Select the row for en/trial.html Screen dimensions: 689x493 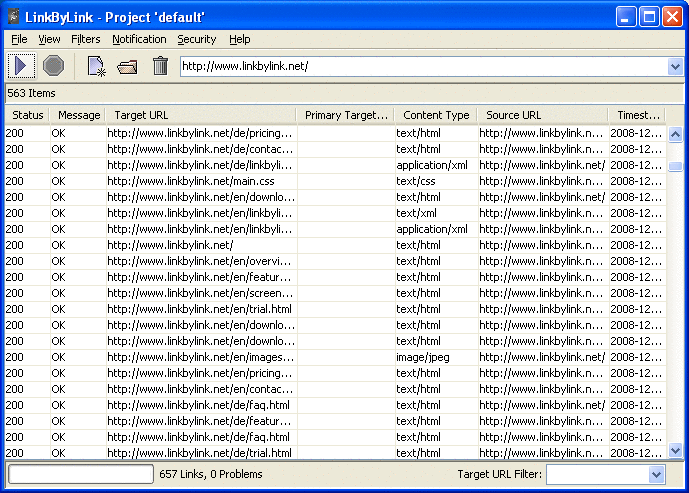point(335,309)
